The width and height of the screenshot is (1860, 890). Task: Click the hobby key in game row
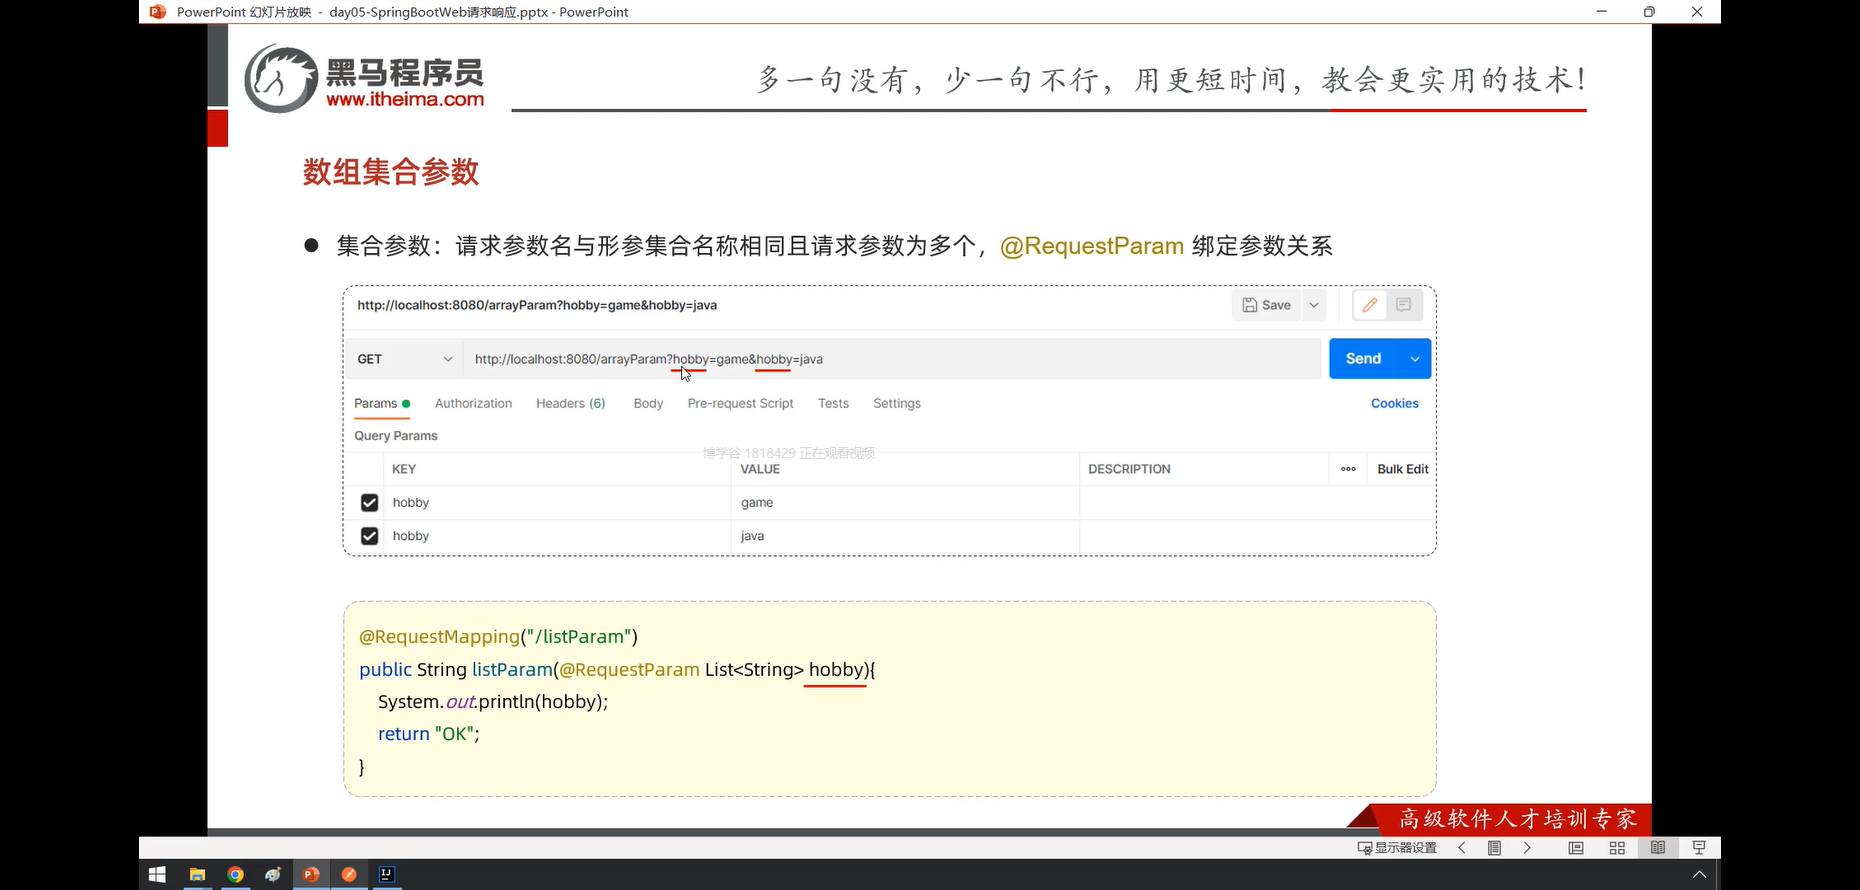pos(411,503)
